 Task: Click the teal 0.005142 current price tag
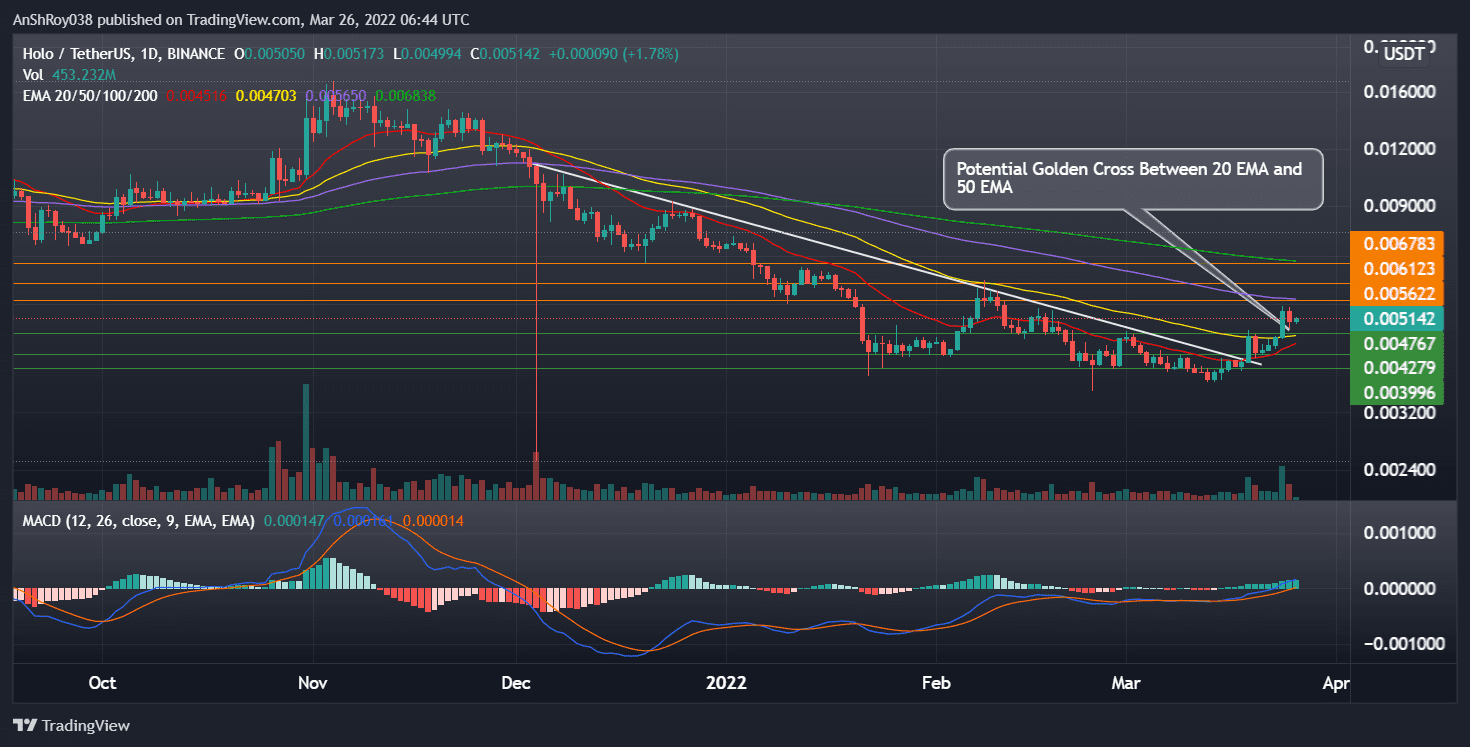(x=1400, y=317)
